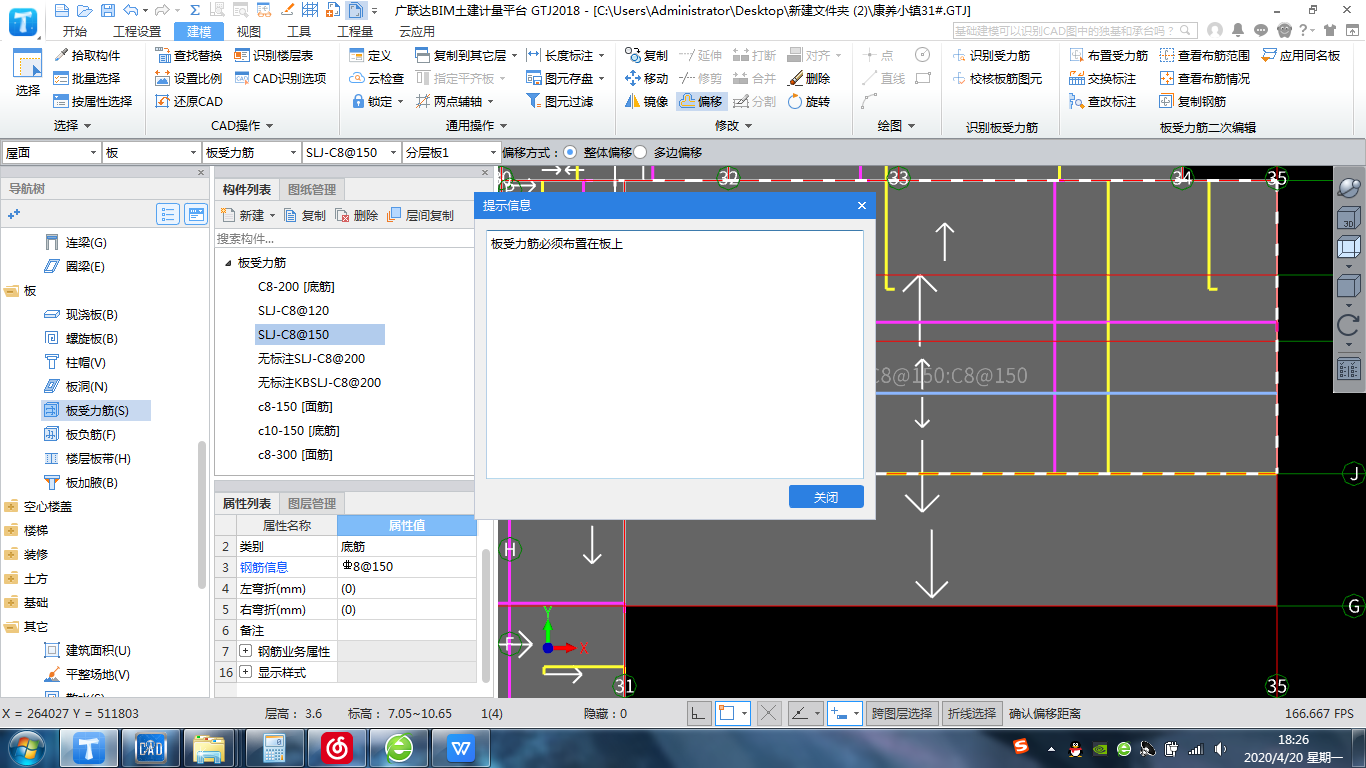Click 应用同名板 apply tool
The width and height of the screenshot is (1366, 768).
[x=1300, y=56]
